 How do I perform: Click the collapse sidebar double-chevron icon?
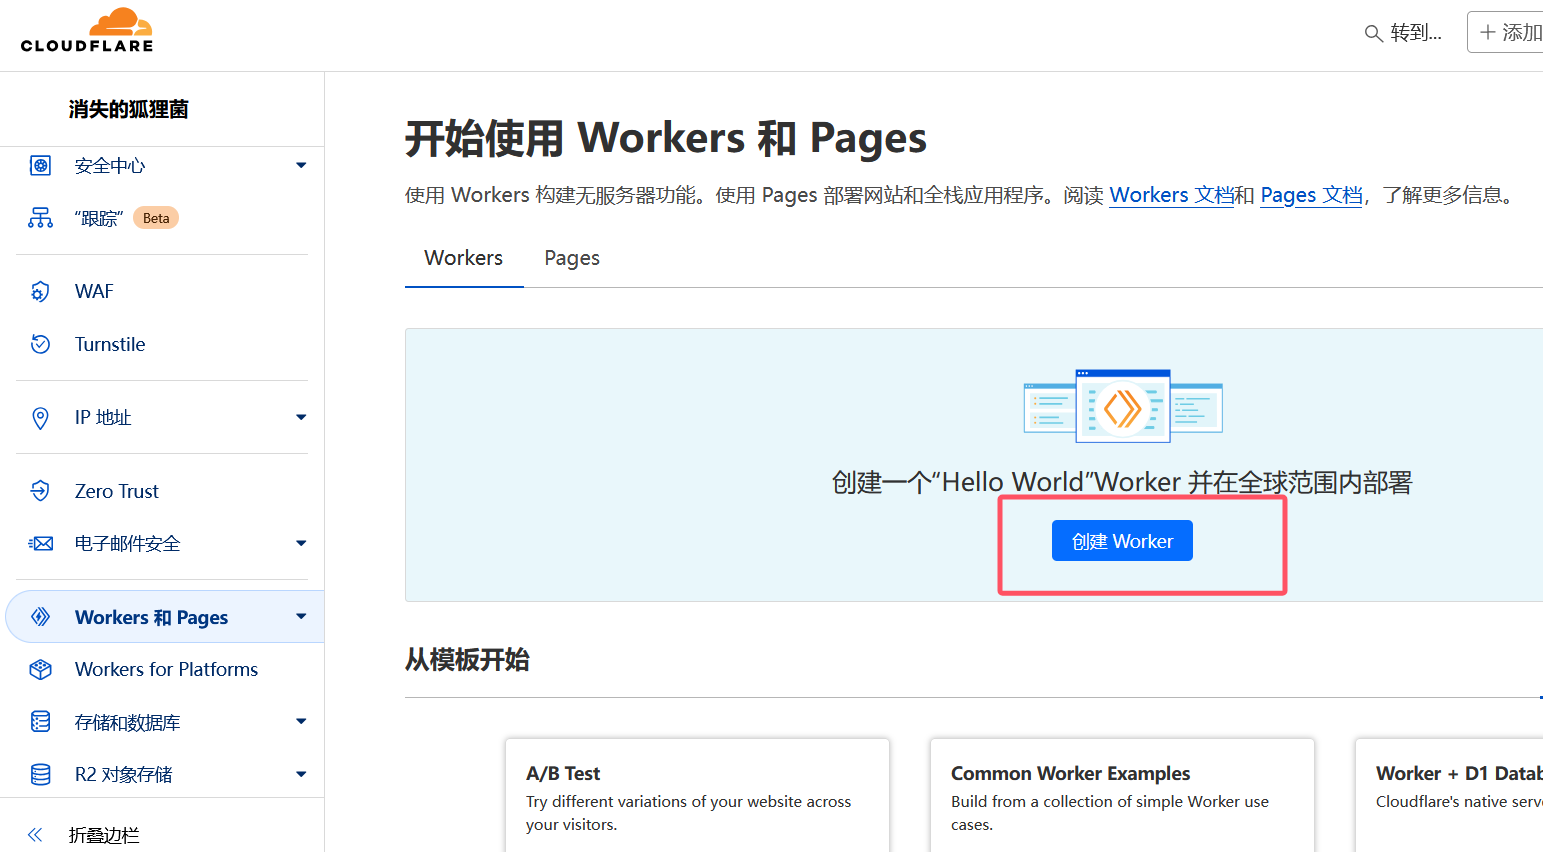35,835
